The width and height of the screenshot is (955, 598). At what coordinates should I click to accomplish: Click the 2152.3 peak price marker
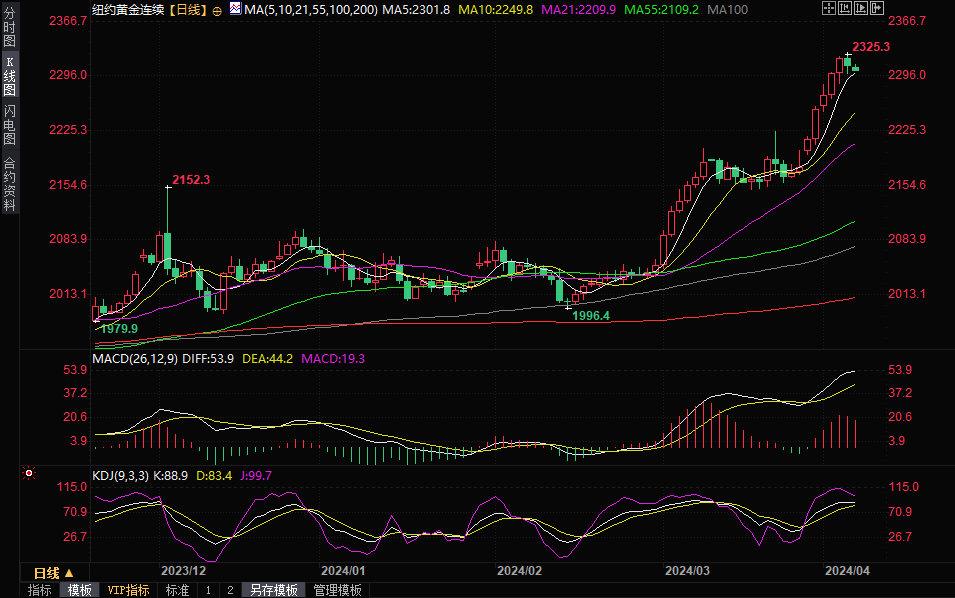tap(191, 180)
